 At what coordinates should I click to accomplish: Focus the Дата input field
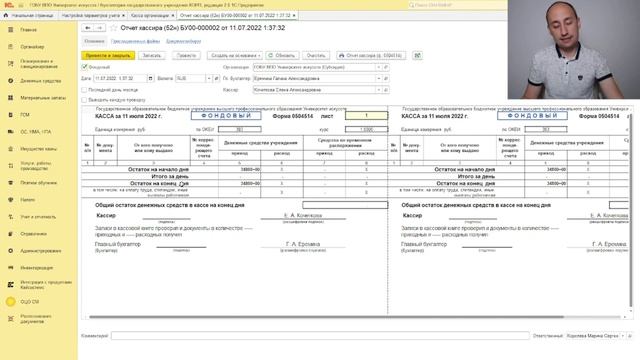(x=120, y=78)
